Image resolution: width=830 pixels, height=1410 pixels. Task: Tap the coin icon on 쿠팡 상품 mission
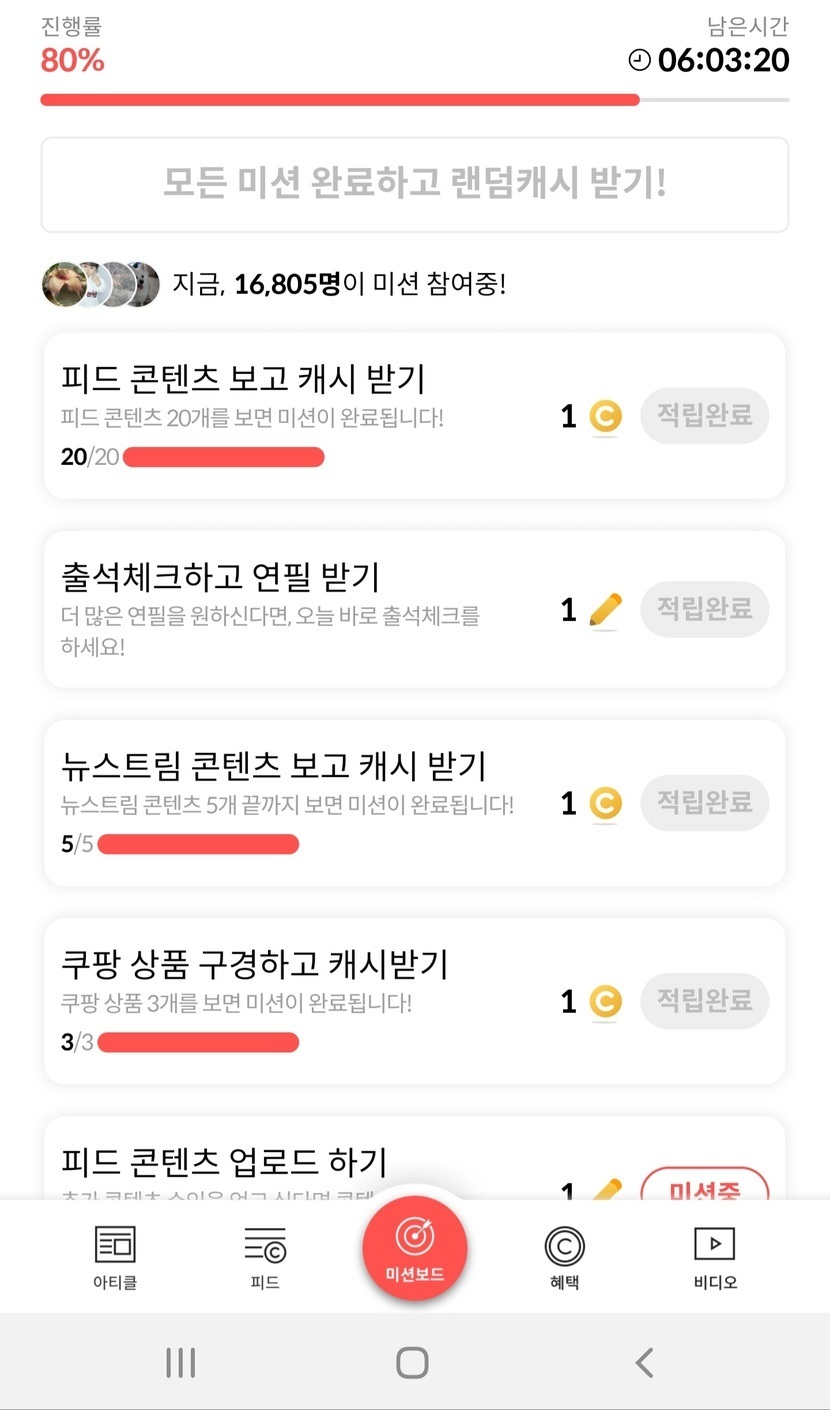click(x=605, y=1001)
